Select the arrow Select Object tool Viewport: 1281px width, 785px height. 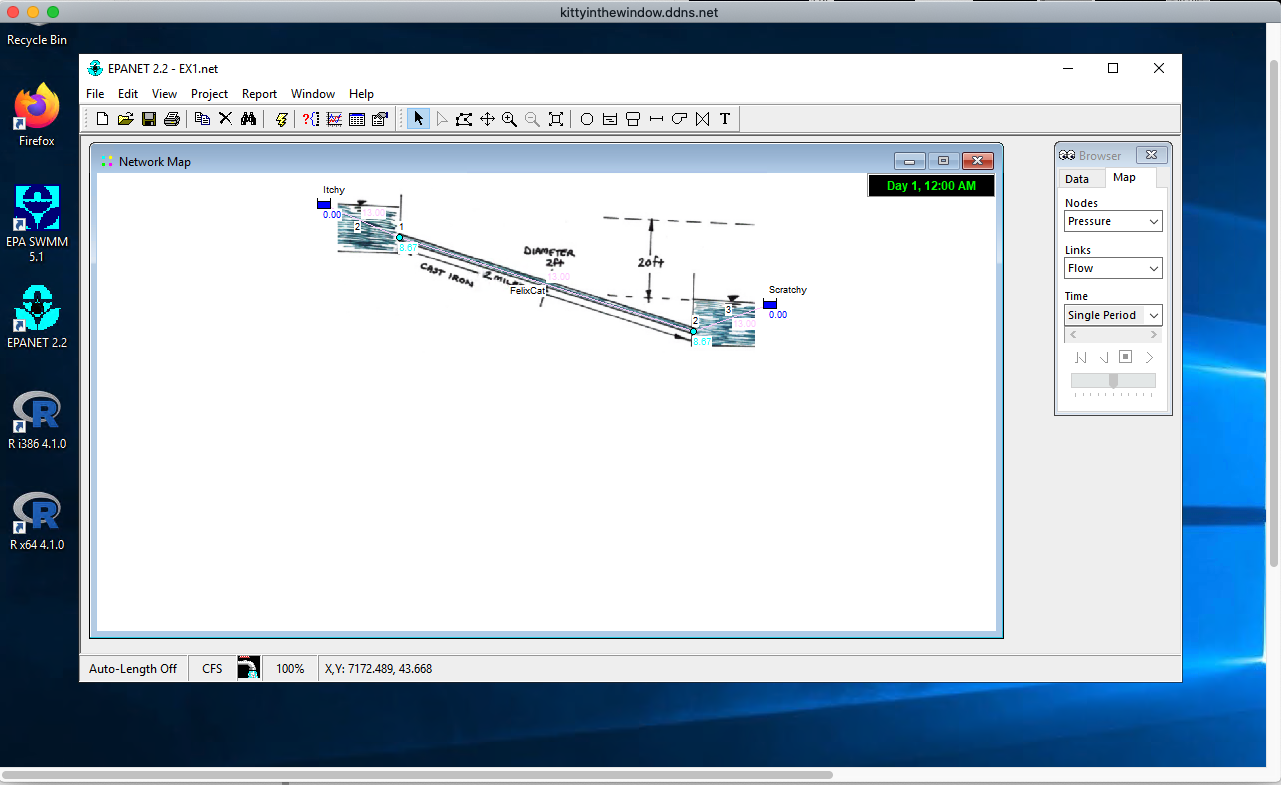point(418,119)
